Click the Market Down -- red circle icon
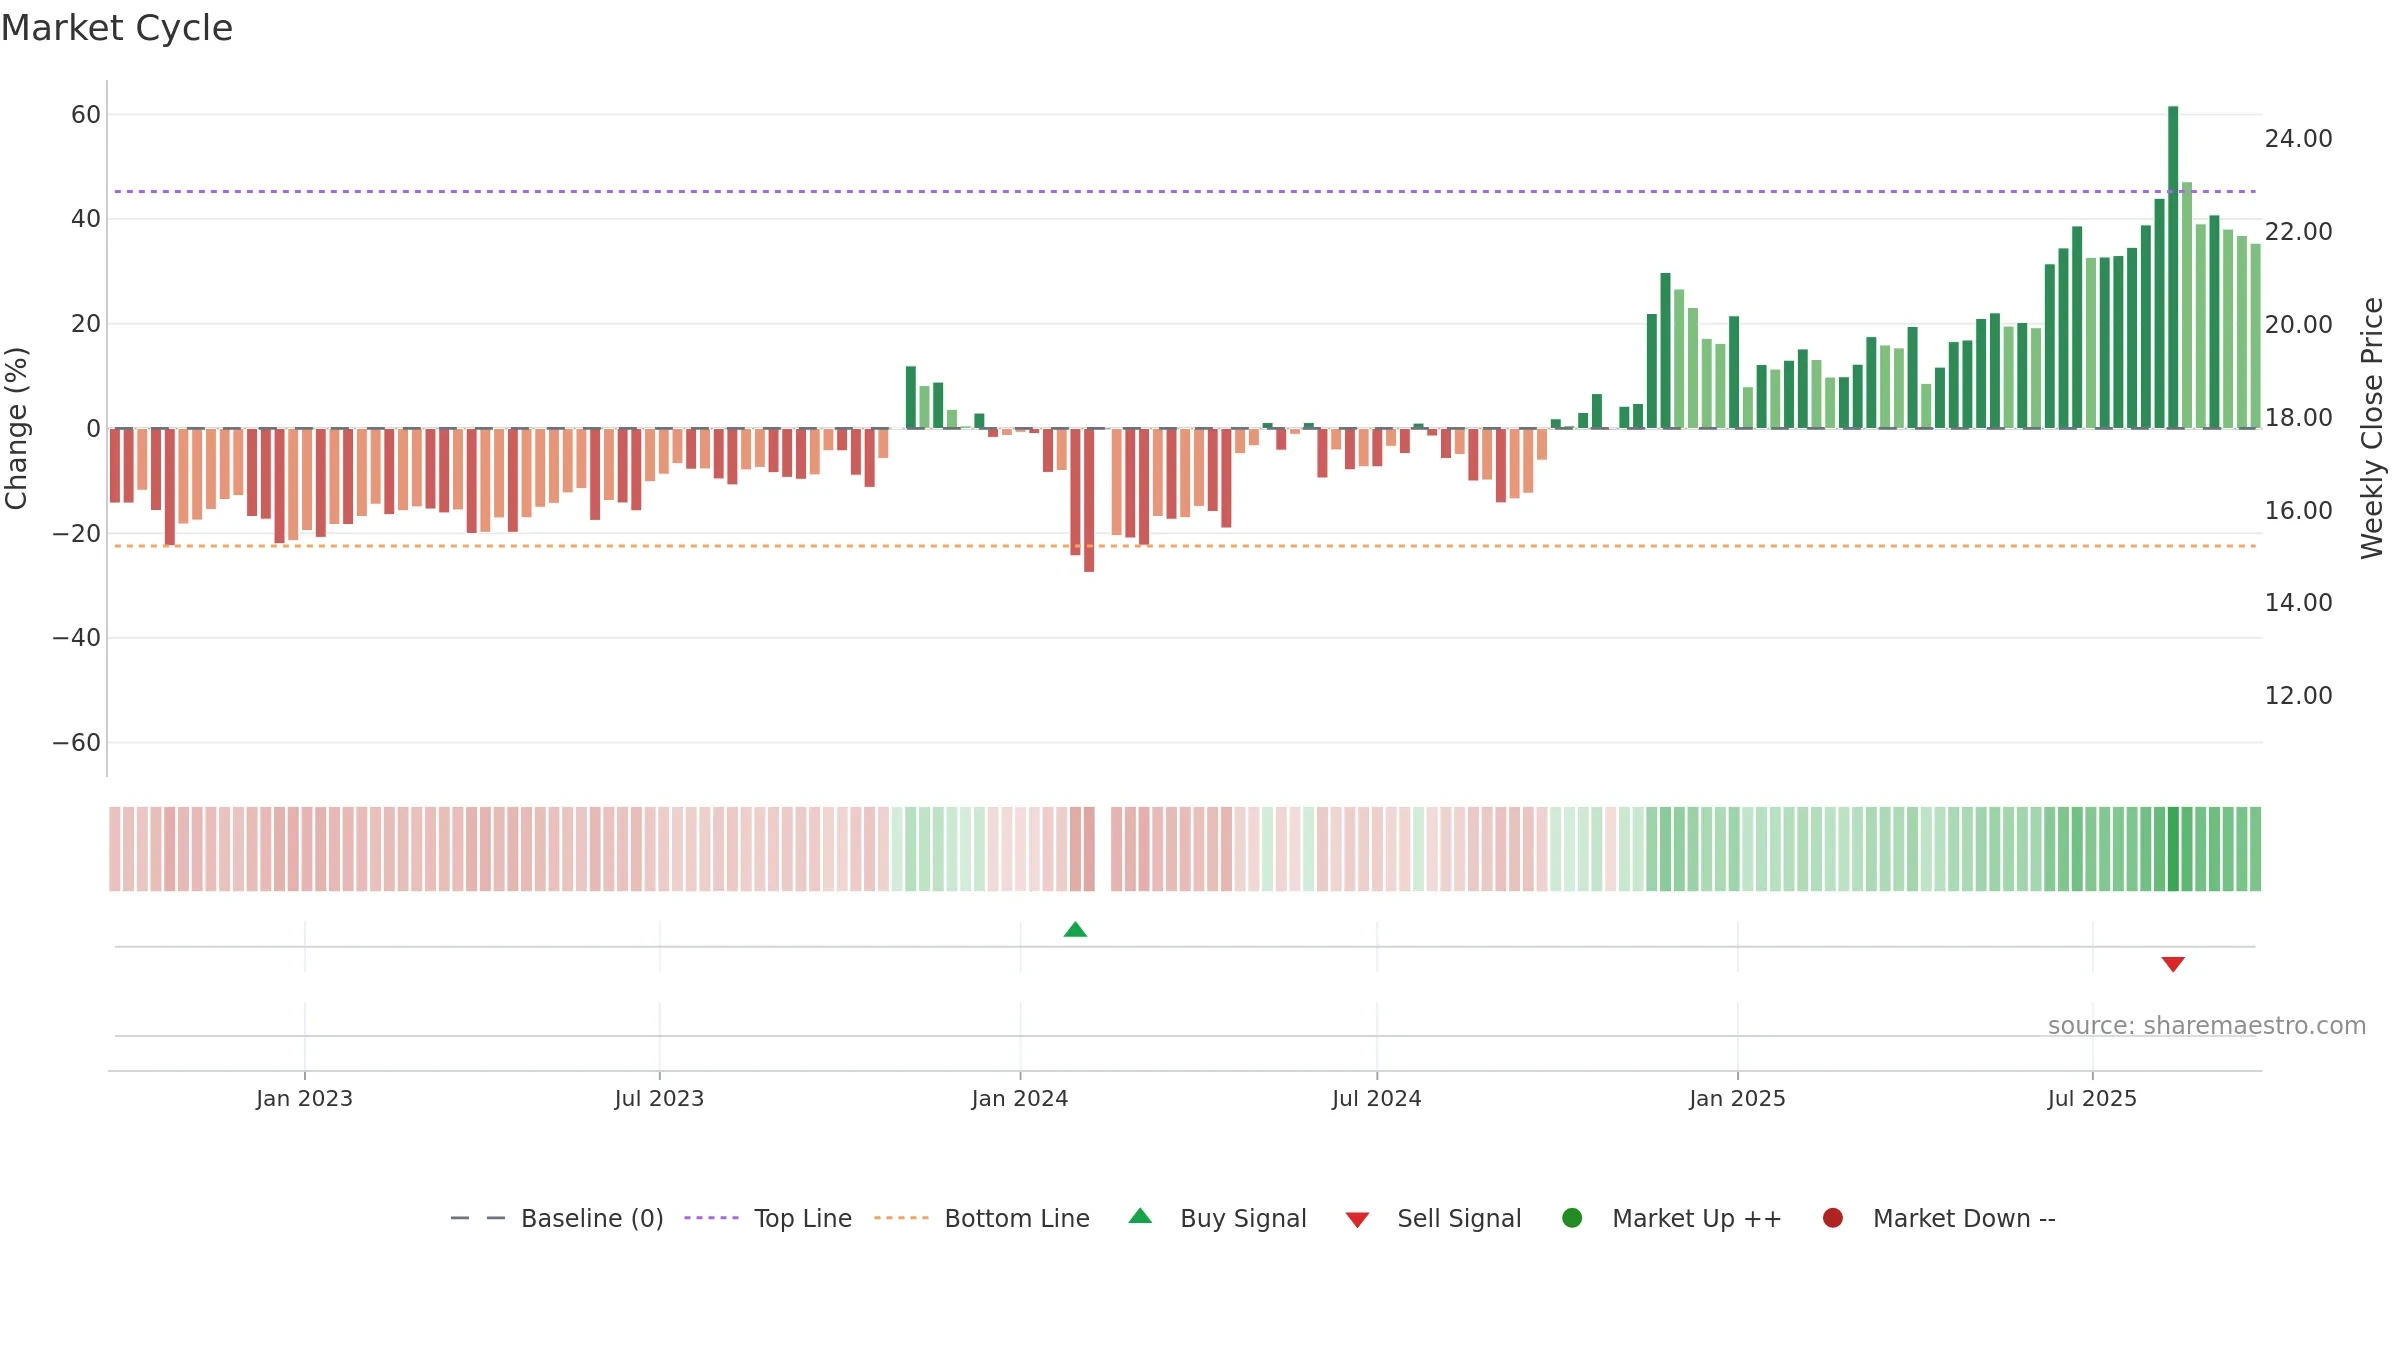 pos(1833,1218)
